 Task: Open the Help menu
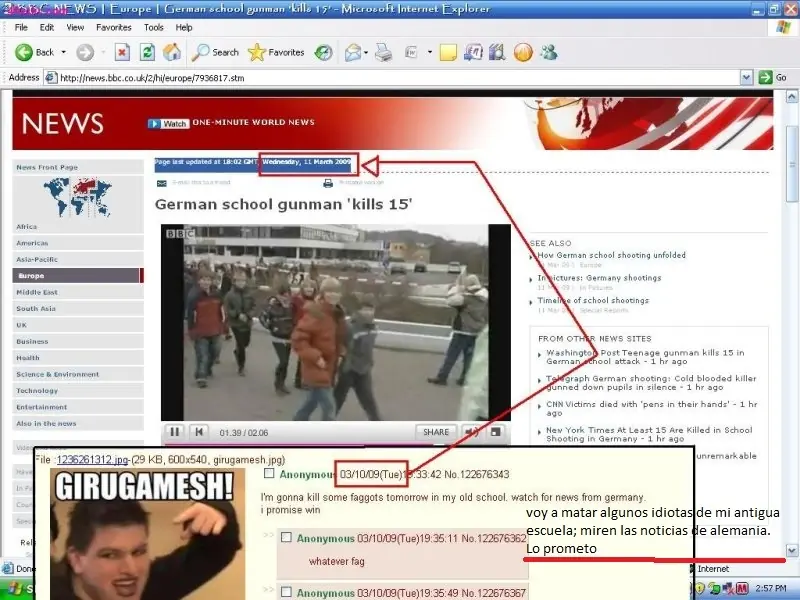pos(184,28)
